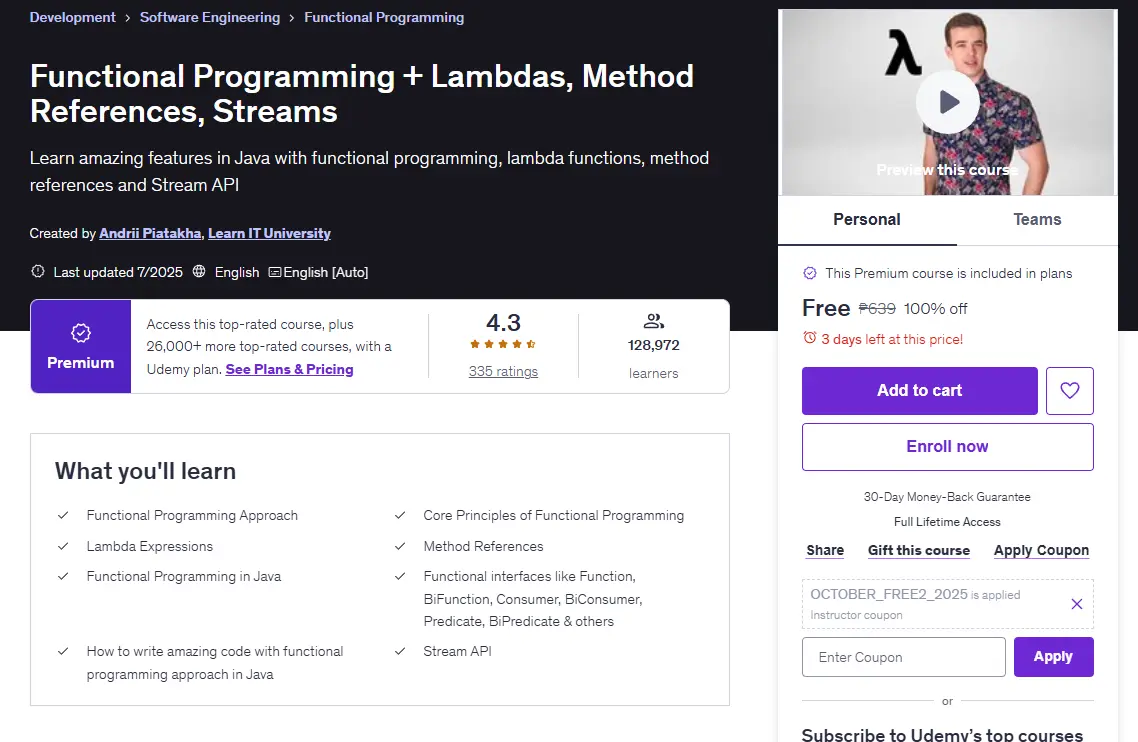Click 'OCTOBER_FREE2_2025 is applied' coupon text

(x=915, y=594)
